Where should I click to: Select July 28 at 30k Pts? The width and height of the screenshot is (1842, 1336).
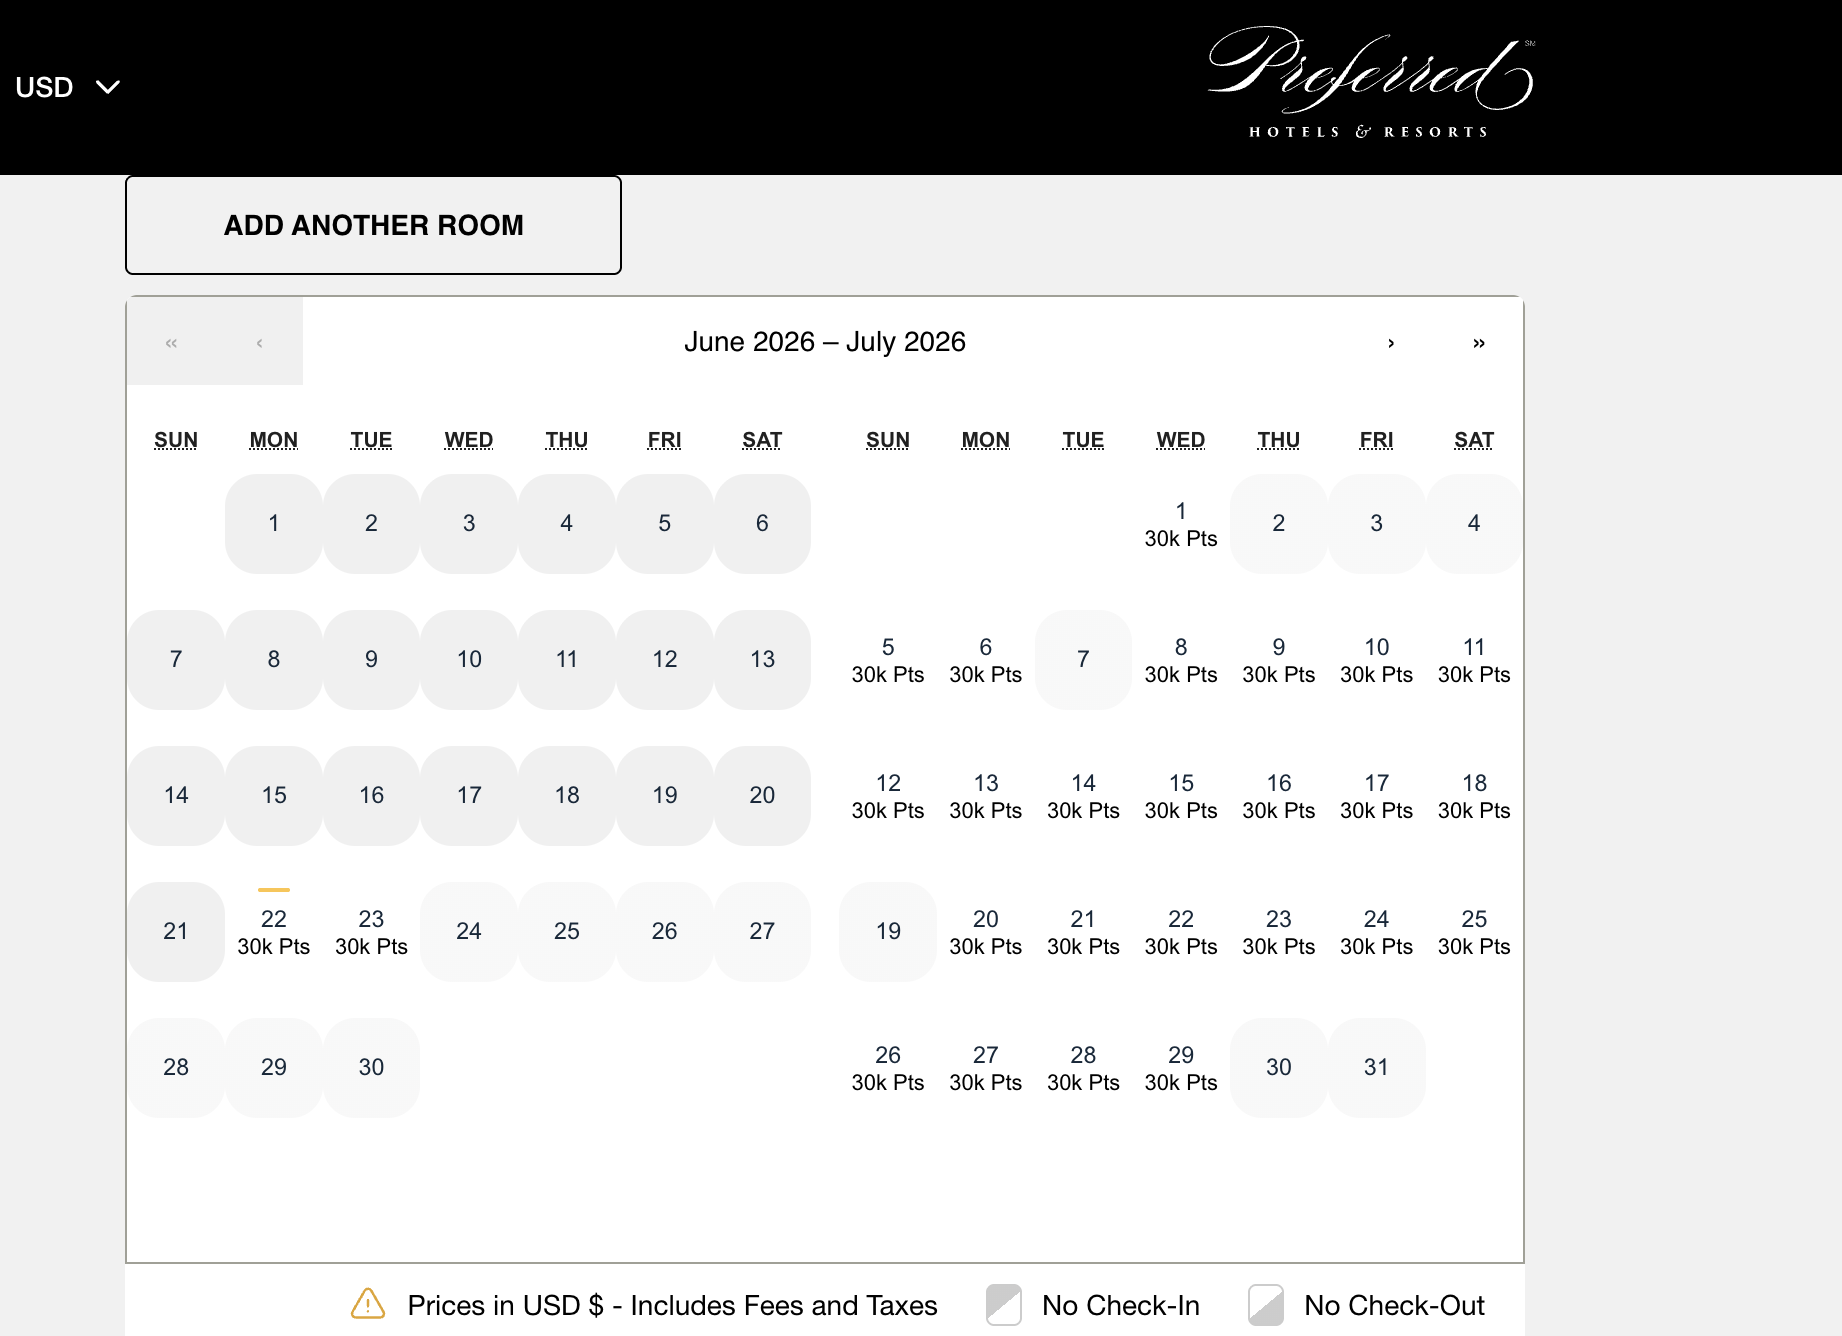click(1083, 1068)
